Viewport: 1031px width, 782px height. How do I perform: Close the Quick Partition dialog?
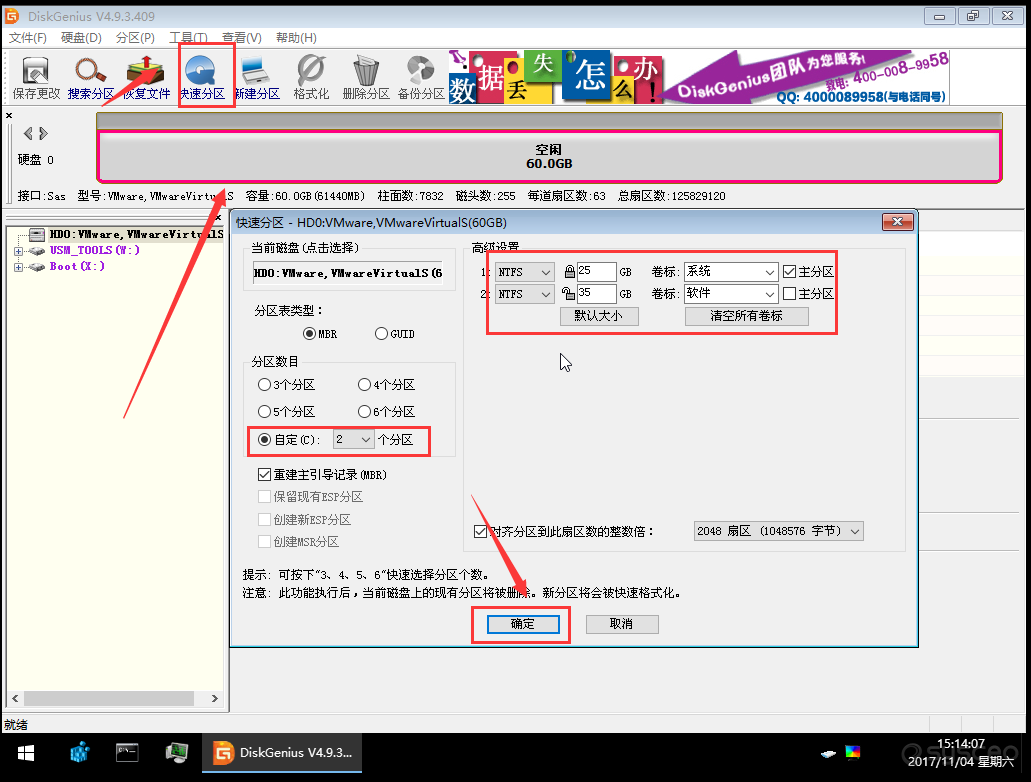[898, 222]
